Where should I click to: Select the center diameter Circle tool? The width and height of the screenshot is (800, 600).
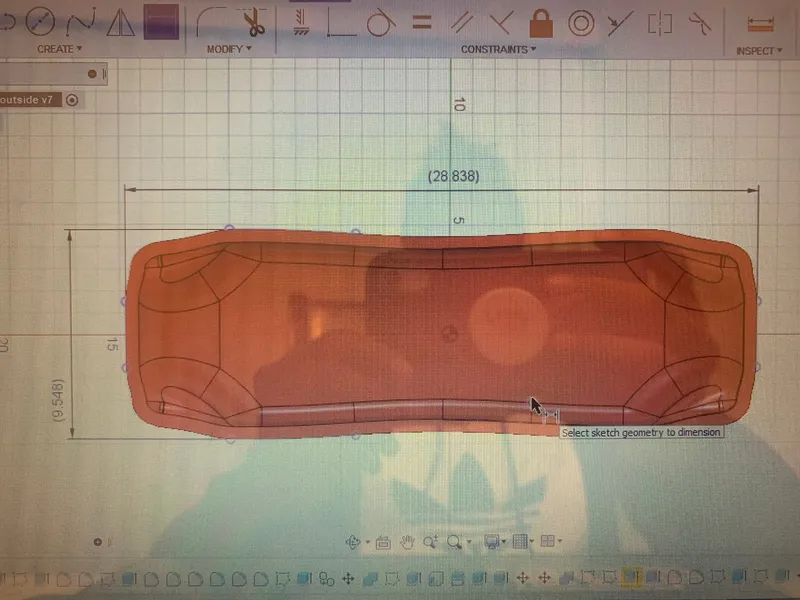[40, 21]
